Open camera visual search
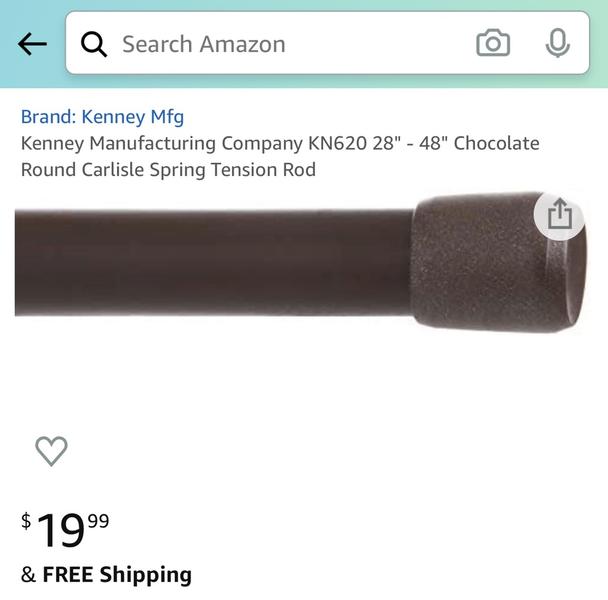The height and width of the screenshot is (600, 608). (492, 44)
